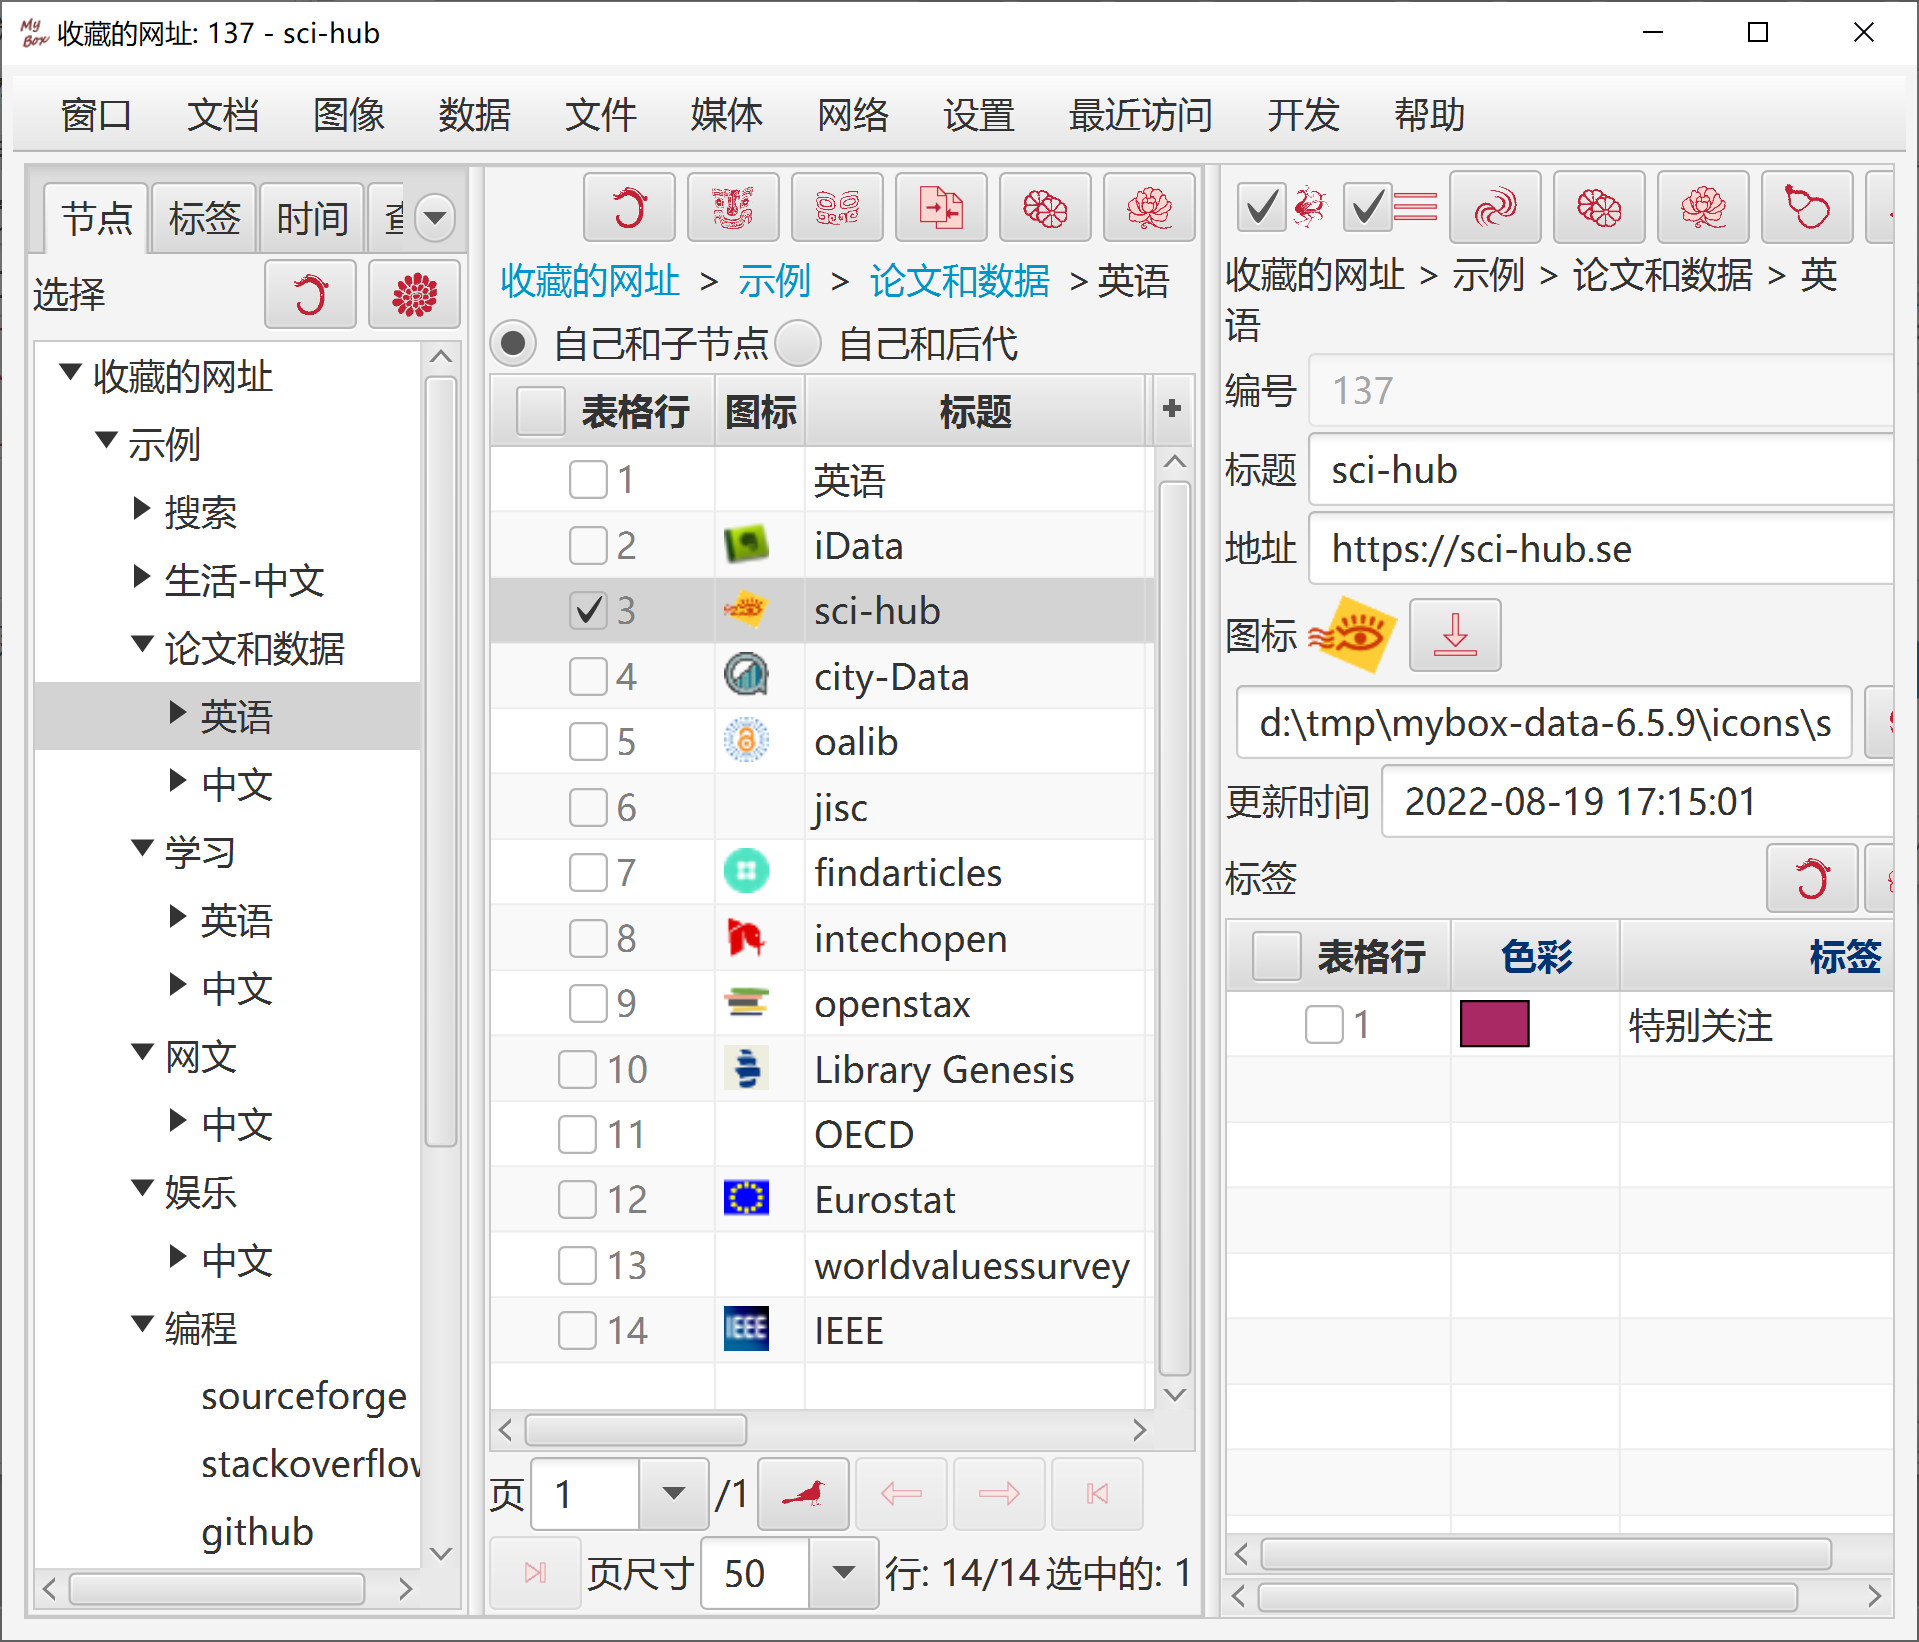This screenshot has height=1642, width=1919.
Task: Open the 文档 menu
Action: 222,115
